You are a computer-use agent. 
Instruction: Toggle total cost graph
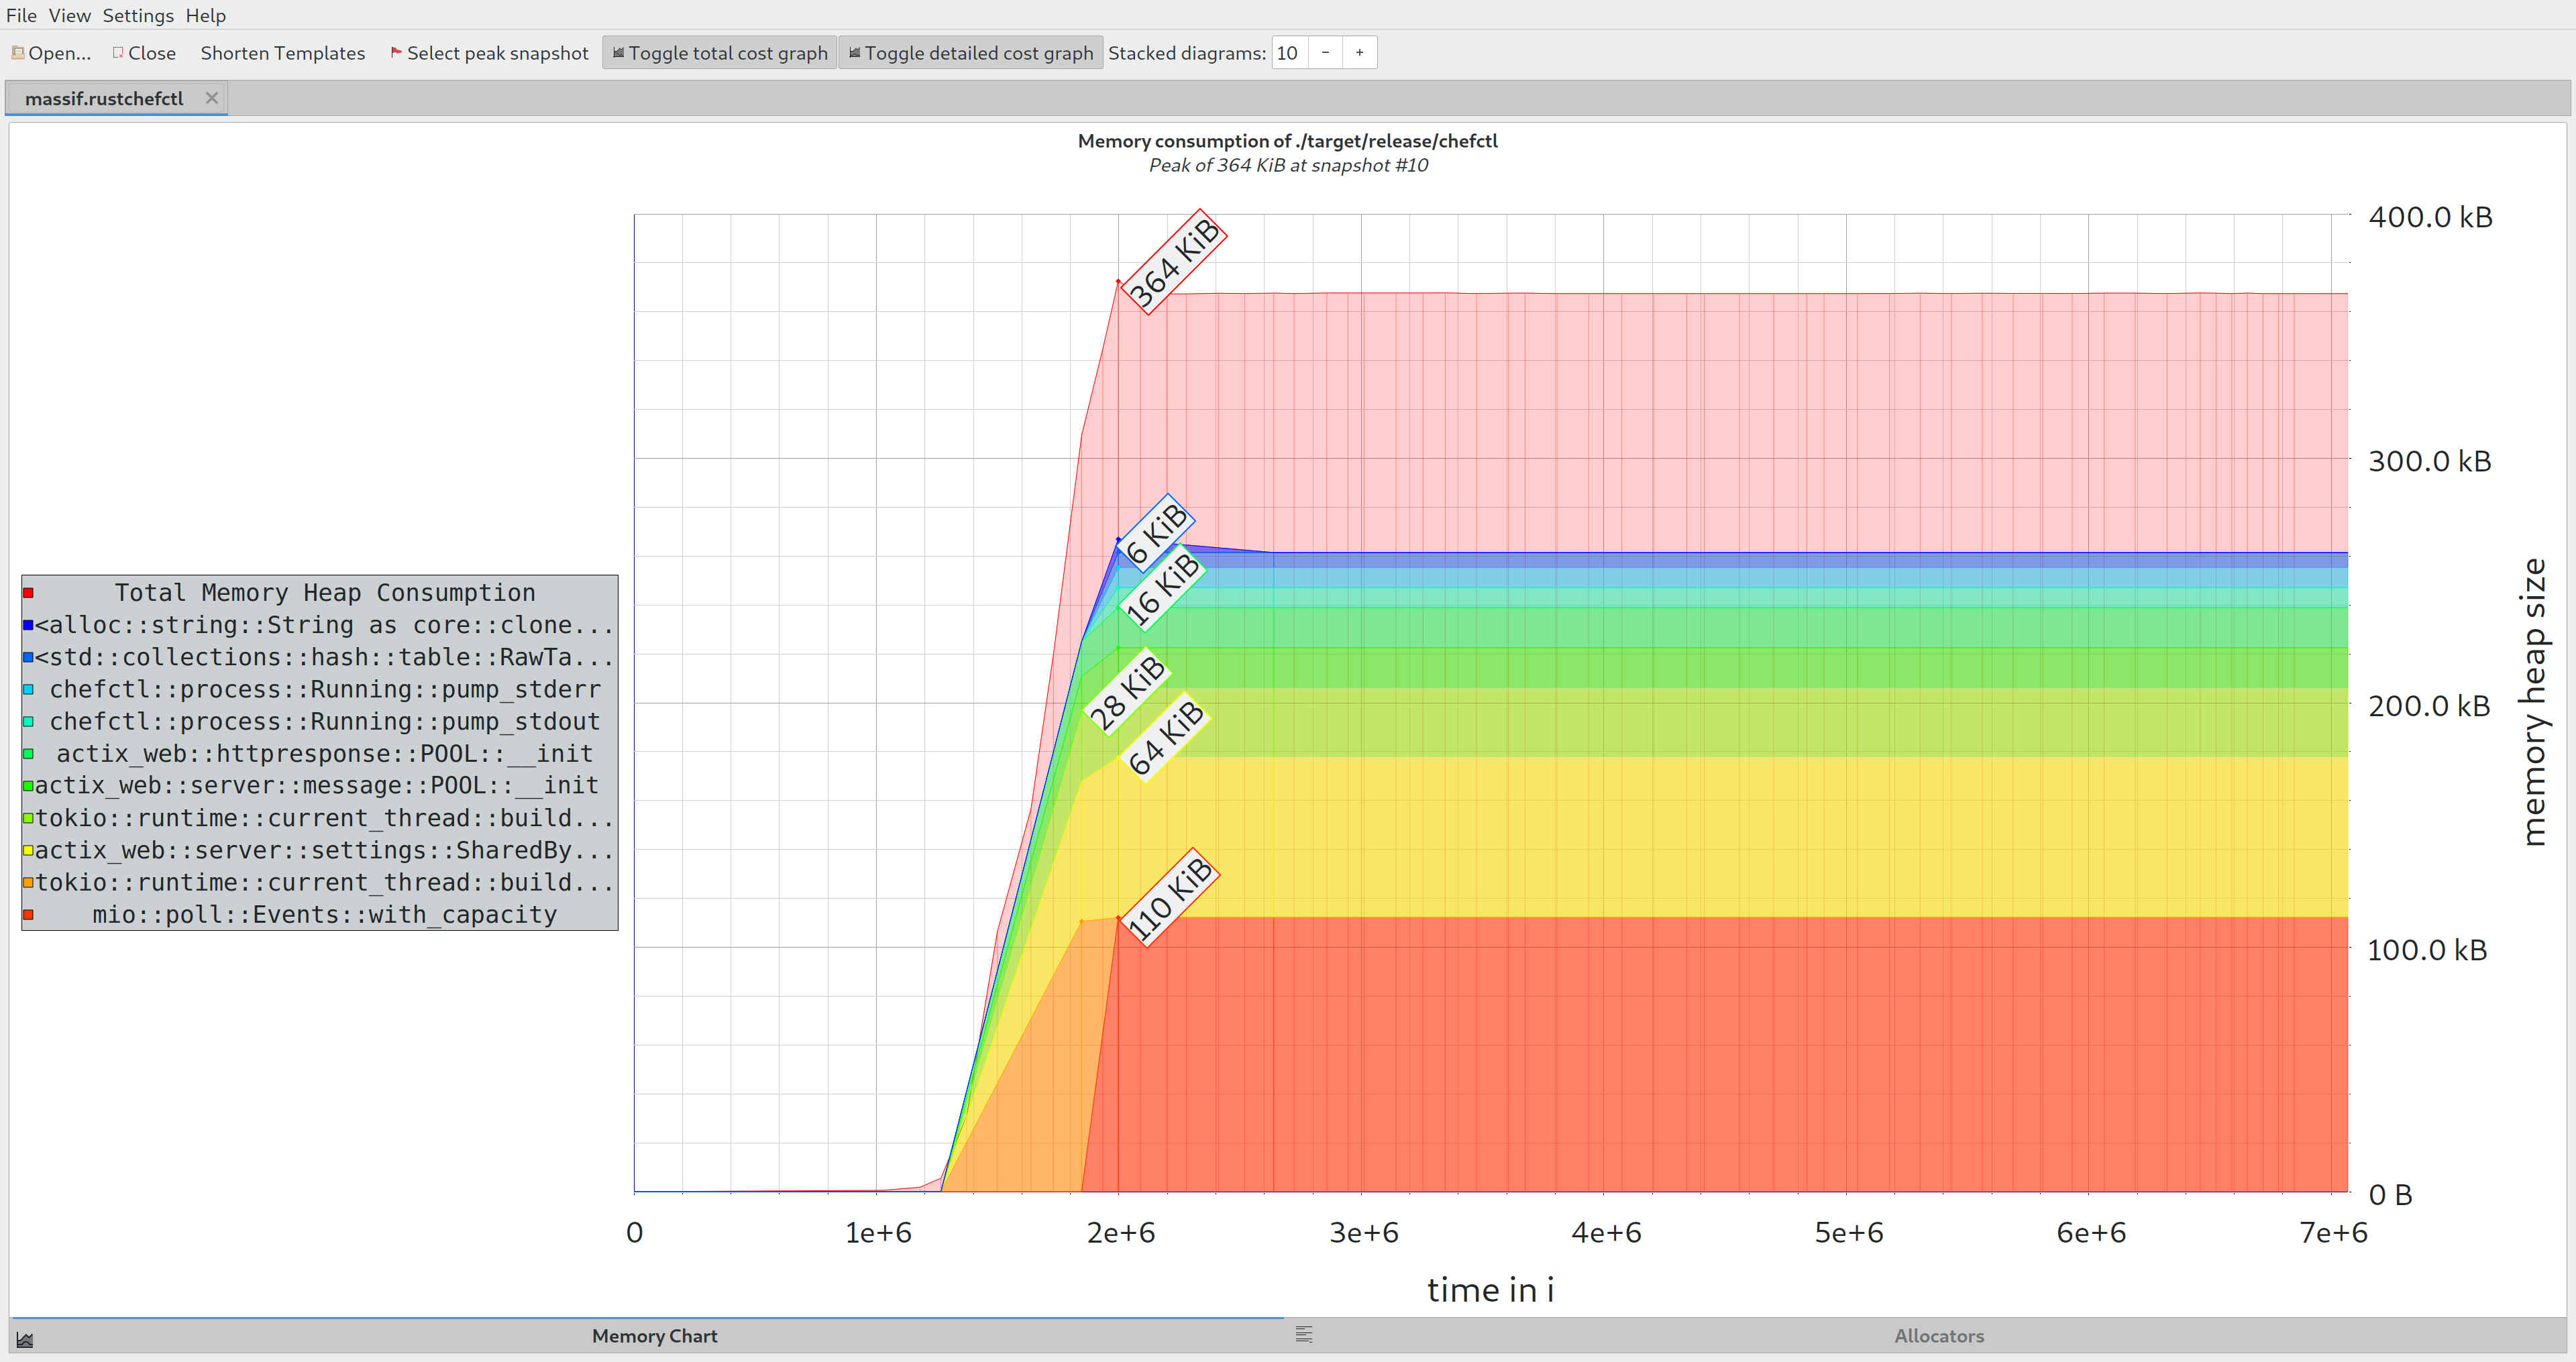tap(719, 53)
